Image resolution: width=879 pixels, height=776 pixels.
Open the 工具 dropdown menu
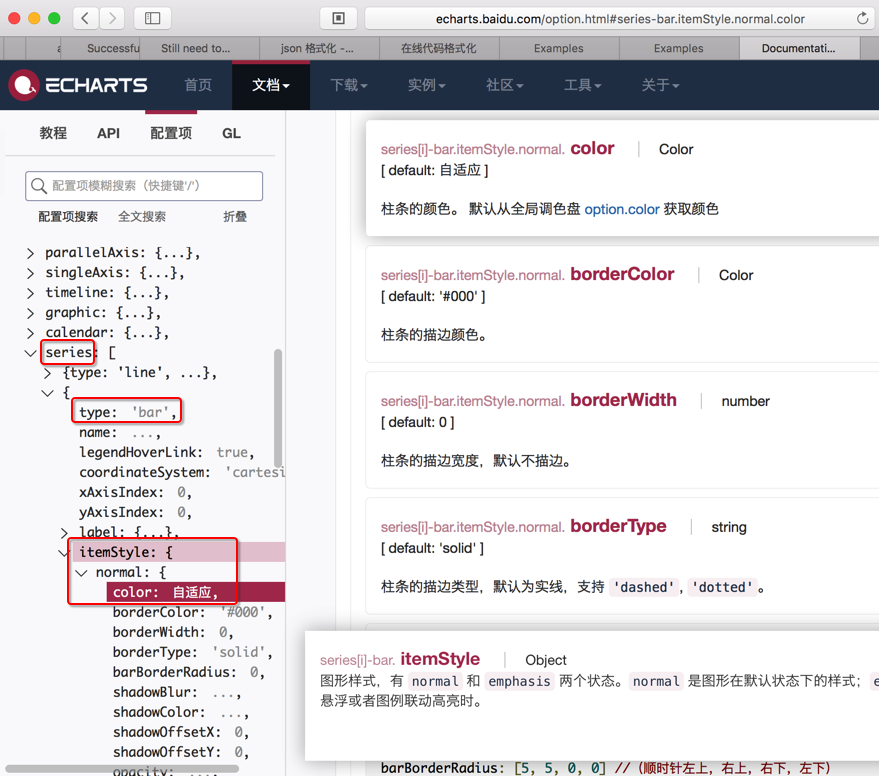(582, 85)
